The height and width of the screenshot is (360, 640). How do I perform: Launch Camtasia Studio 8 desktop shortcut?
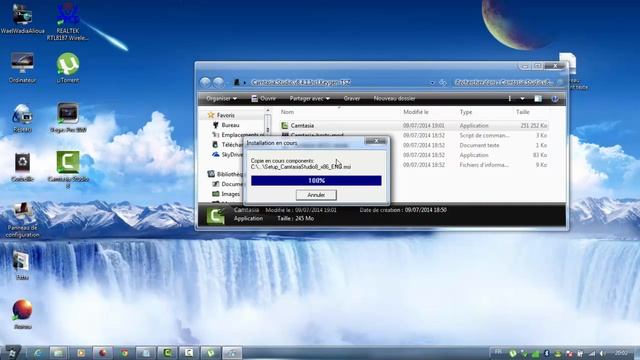click(68, 169)
